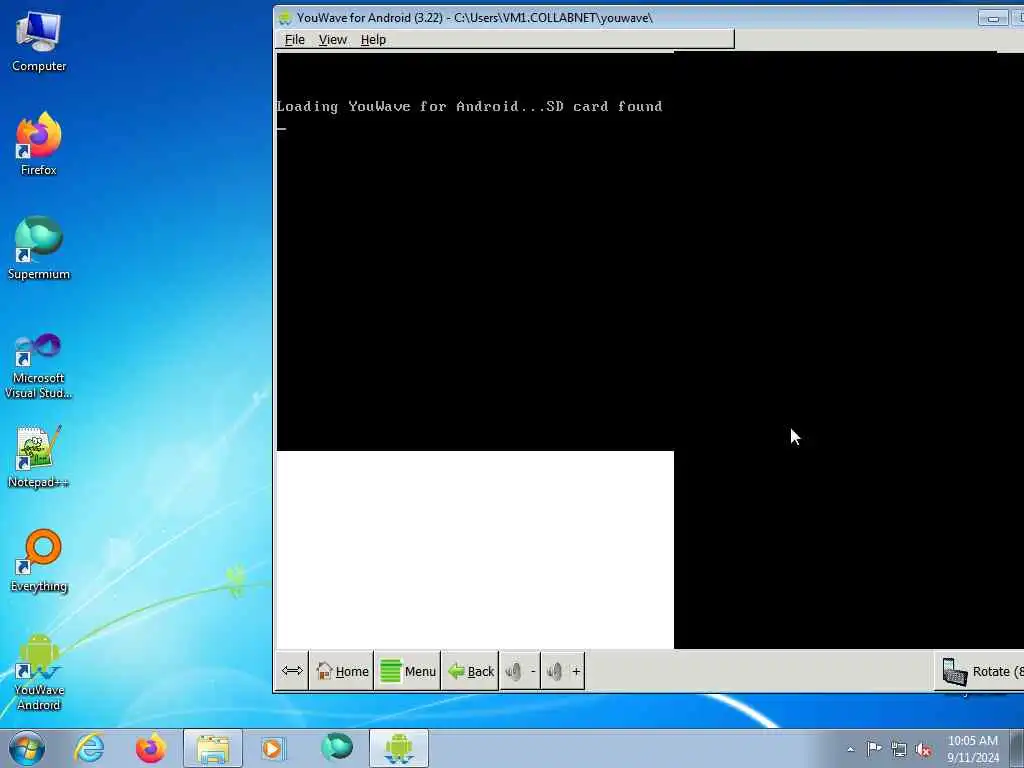Open Windows Explorer from the taskbar

coord(213,748)
